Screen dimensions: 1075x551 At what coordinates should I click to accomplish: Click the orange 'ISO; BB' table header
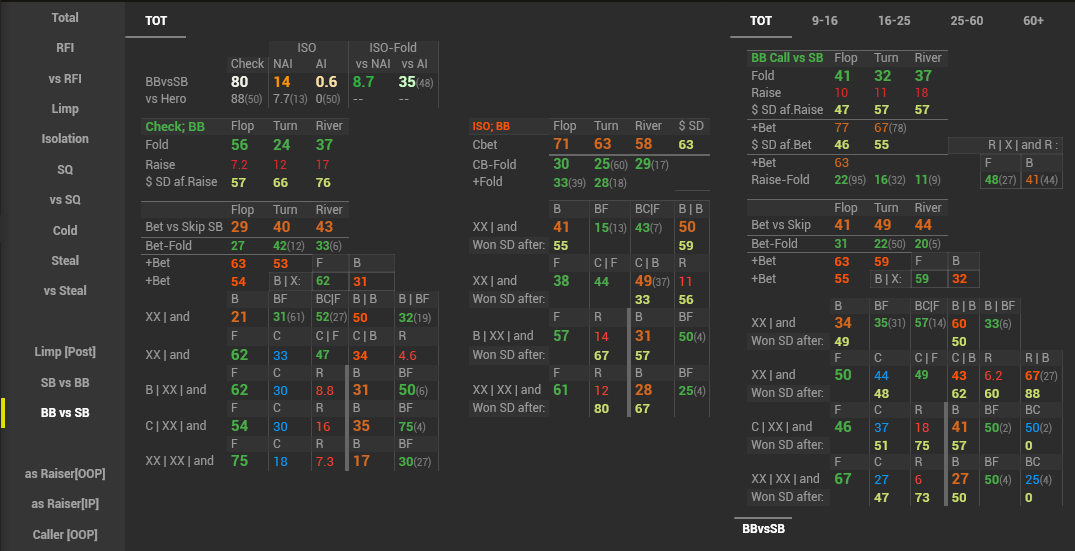tap(490, 126)
